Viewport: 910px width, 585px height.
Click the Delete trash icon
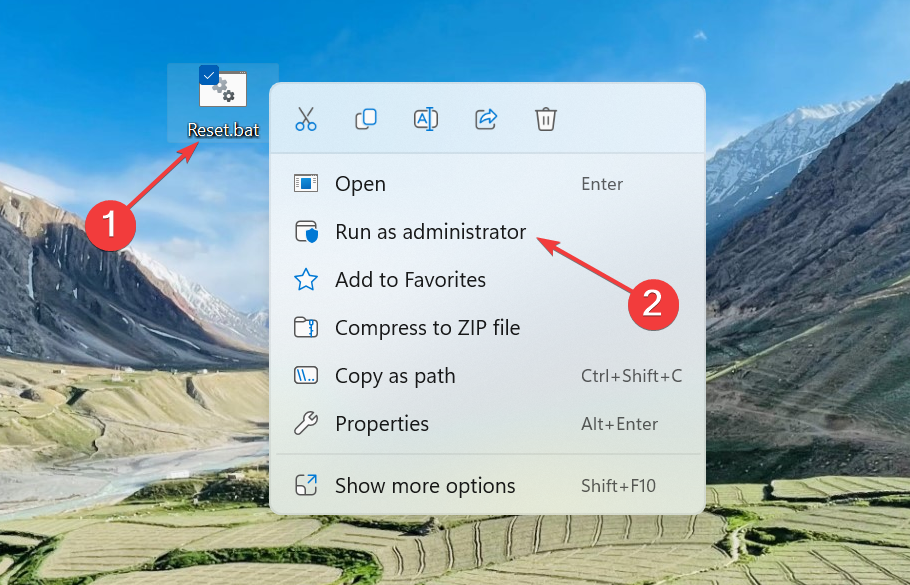(x=546, y=119)
